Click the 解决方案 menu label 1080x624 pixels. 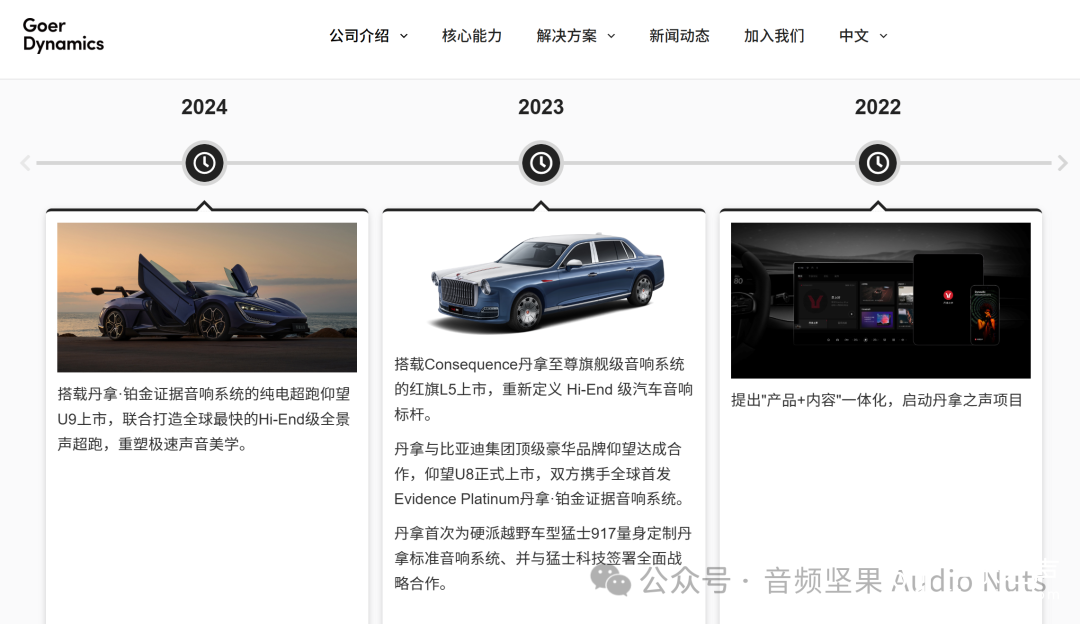(566, 36)
